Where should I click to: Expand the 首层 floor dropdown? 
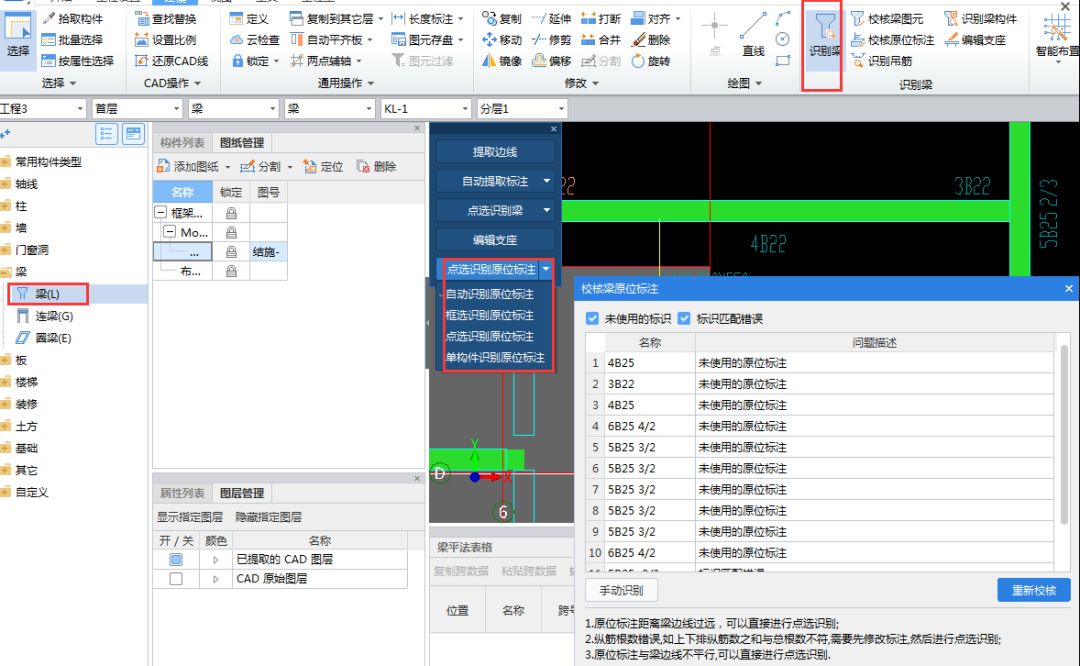(x=176, y=108)
